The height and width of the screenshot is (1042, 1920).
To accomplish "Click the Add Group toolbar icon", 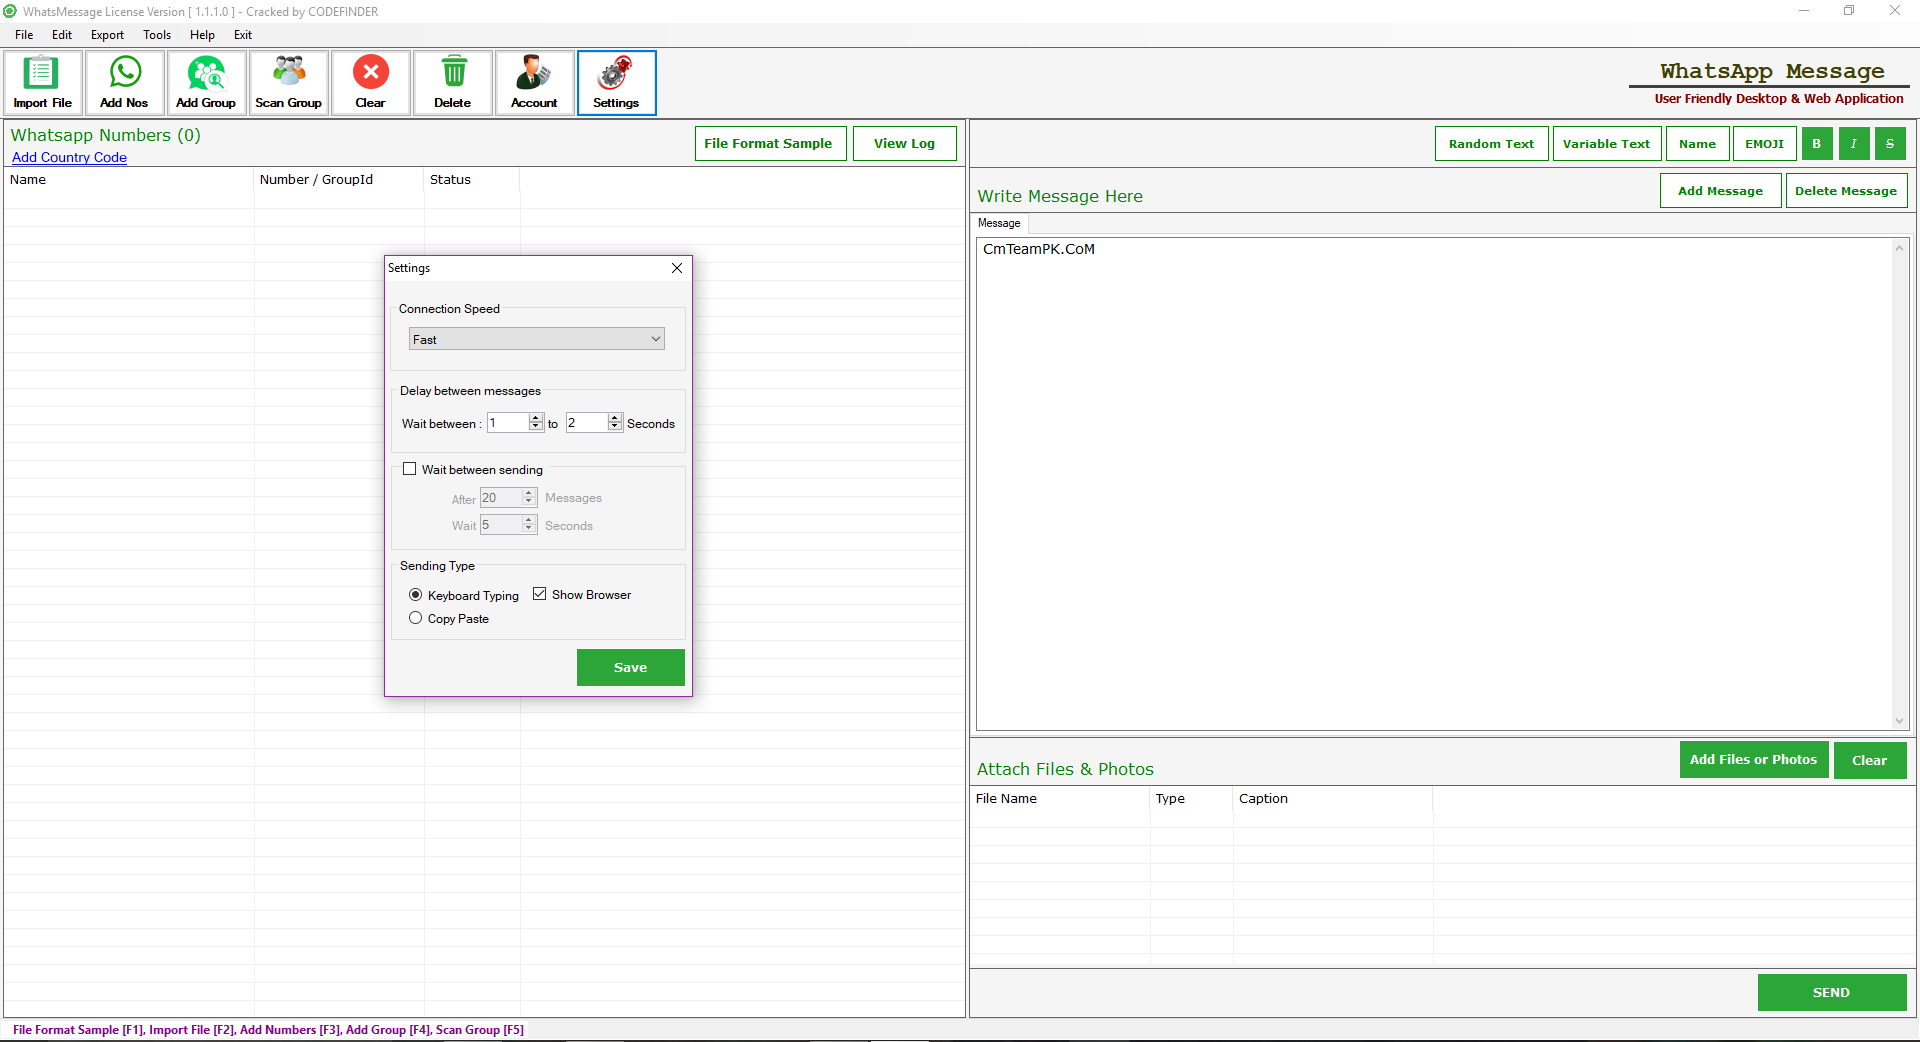I will (206, 83).
